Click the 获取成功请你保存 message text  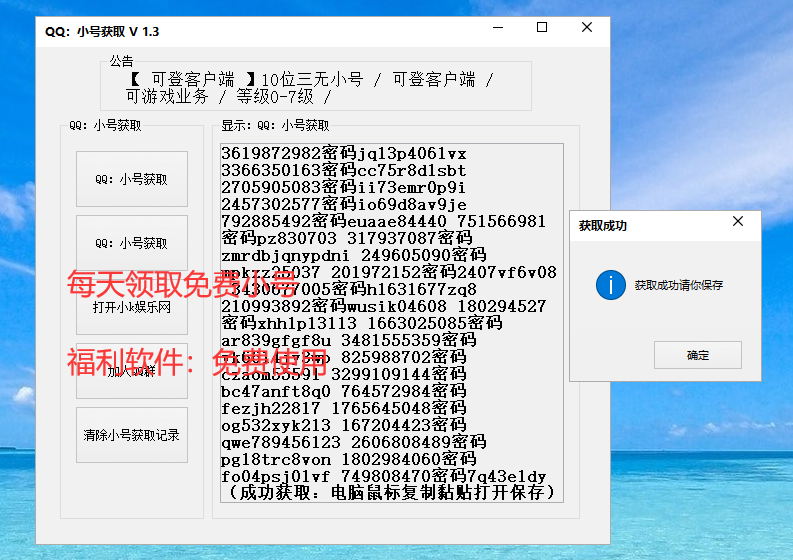click(x=679, y=285)
